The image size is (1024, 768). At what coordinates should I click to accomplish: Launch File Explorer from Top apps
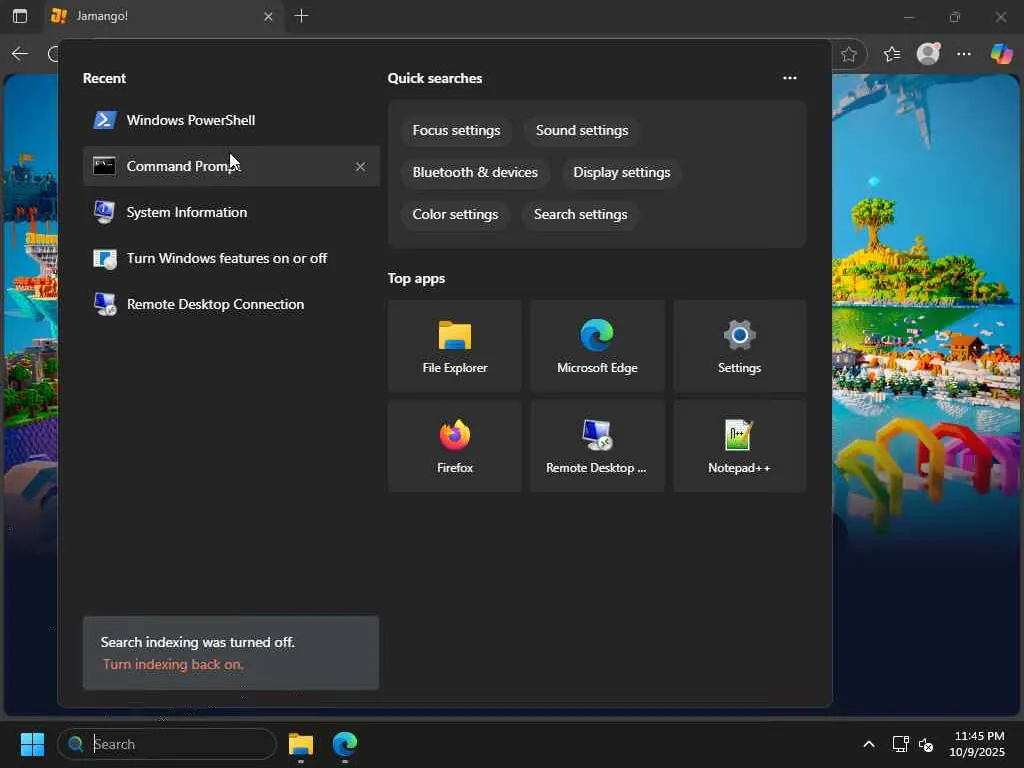point(455,346)
